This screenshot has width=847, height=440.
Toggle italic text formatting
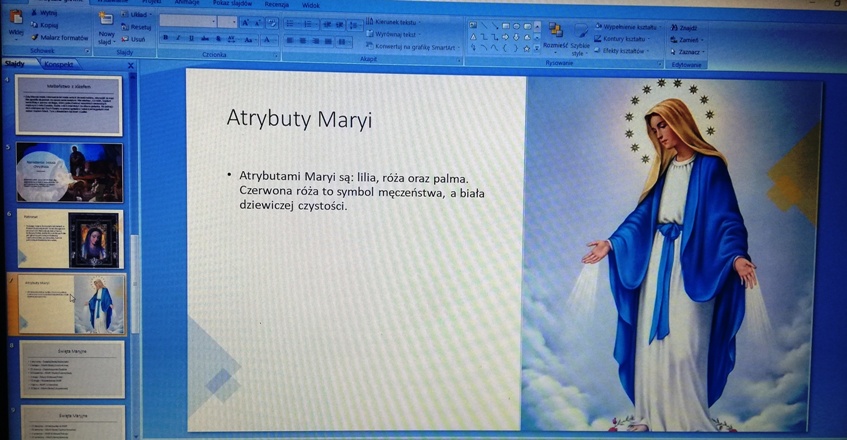click(x=178, y=39)
